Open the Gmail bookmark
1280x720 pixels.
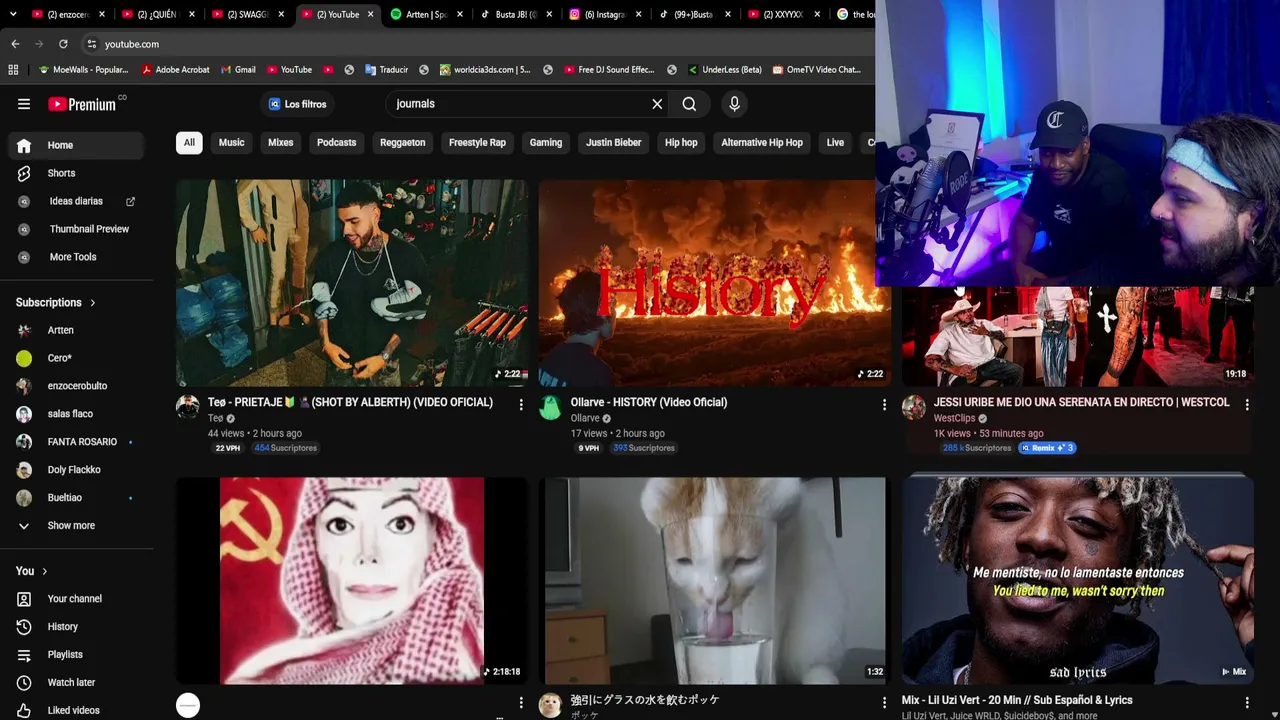pyautogui.click(x=238, y=70)
